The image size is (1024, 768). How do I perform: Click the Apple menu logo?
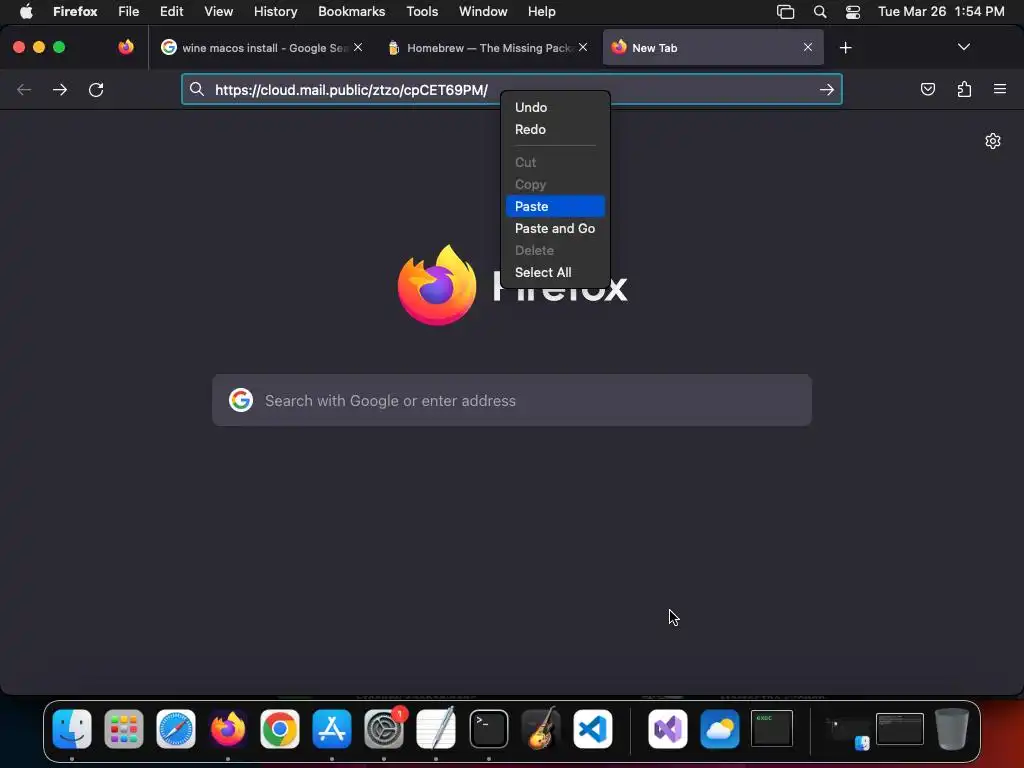pos(26,11)
